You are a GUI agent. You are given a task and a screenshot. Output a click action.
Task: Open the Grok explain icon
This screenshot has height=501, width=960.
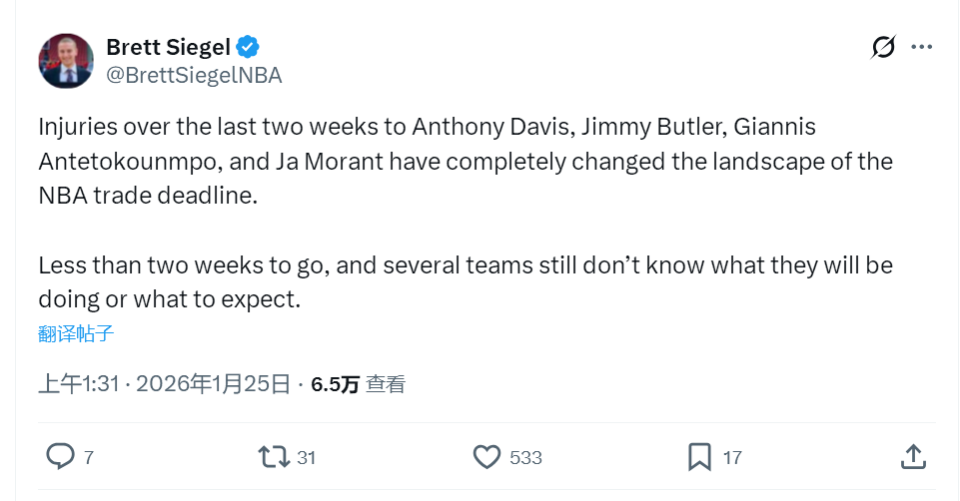[883, 47]
